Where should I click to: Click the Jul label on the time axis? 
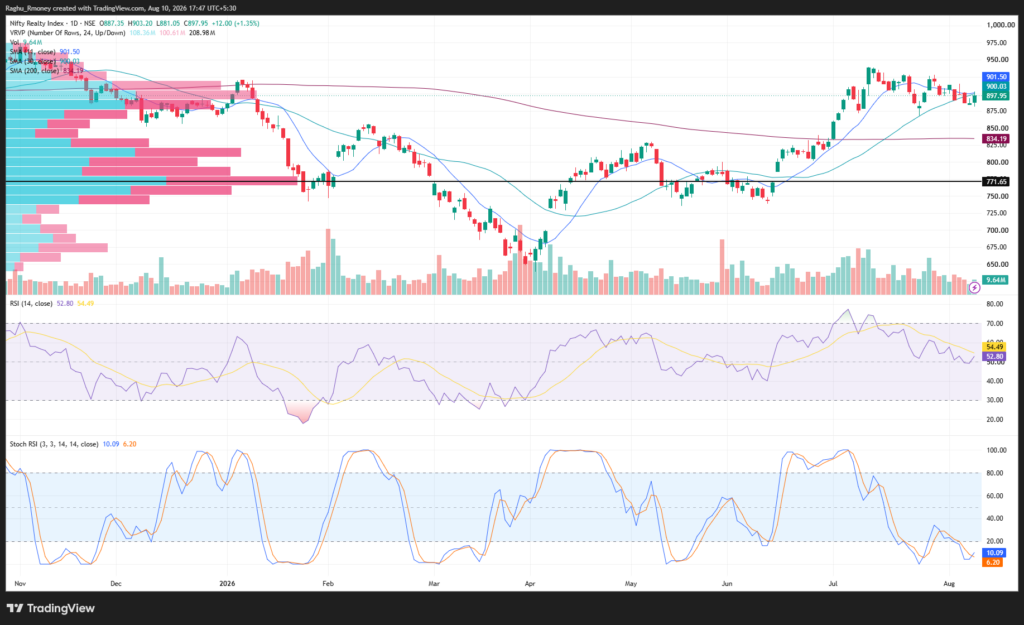pyautogui.click(x=833, y=584)
